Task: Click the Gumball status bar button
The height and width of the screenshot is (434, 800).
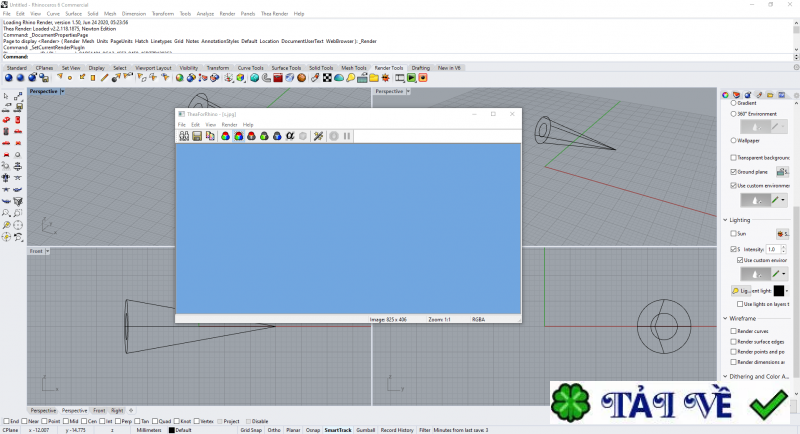Action: [x=365, y=429]
